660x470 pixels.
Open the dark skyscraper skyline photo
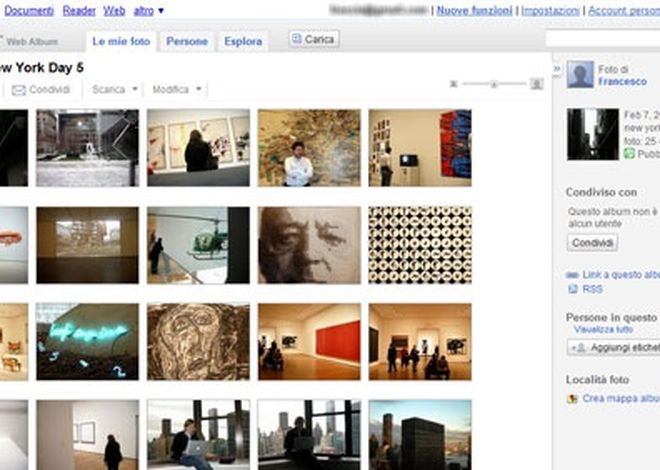(x=420, y=435)
